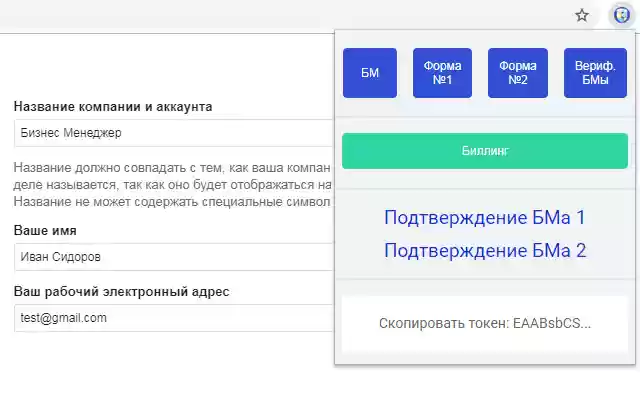
Task: Click the help text starting Название должно совпадать
Action: click(173, 184)
